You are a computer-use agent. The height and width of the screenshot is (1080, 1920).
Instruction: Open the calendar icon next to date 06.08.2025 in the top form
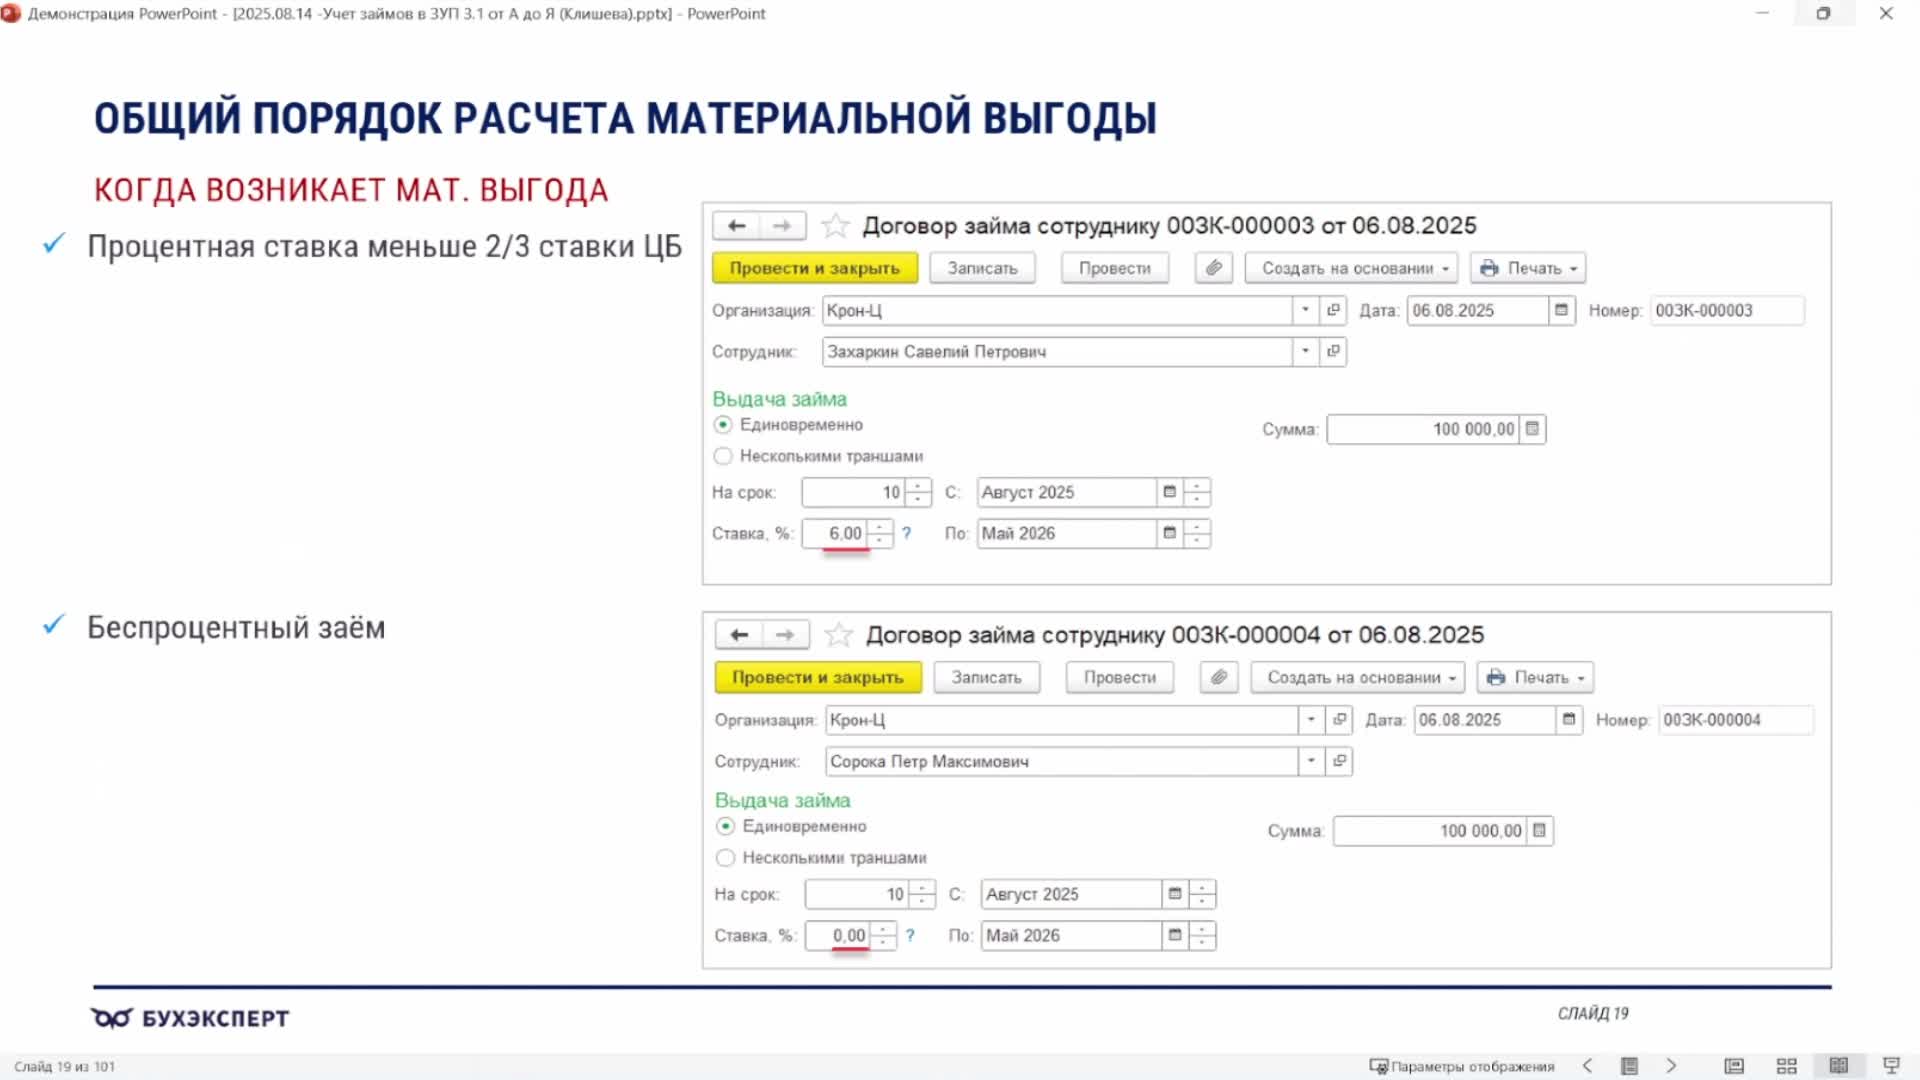pyautogui.click(x=1561, y=311)
